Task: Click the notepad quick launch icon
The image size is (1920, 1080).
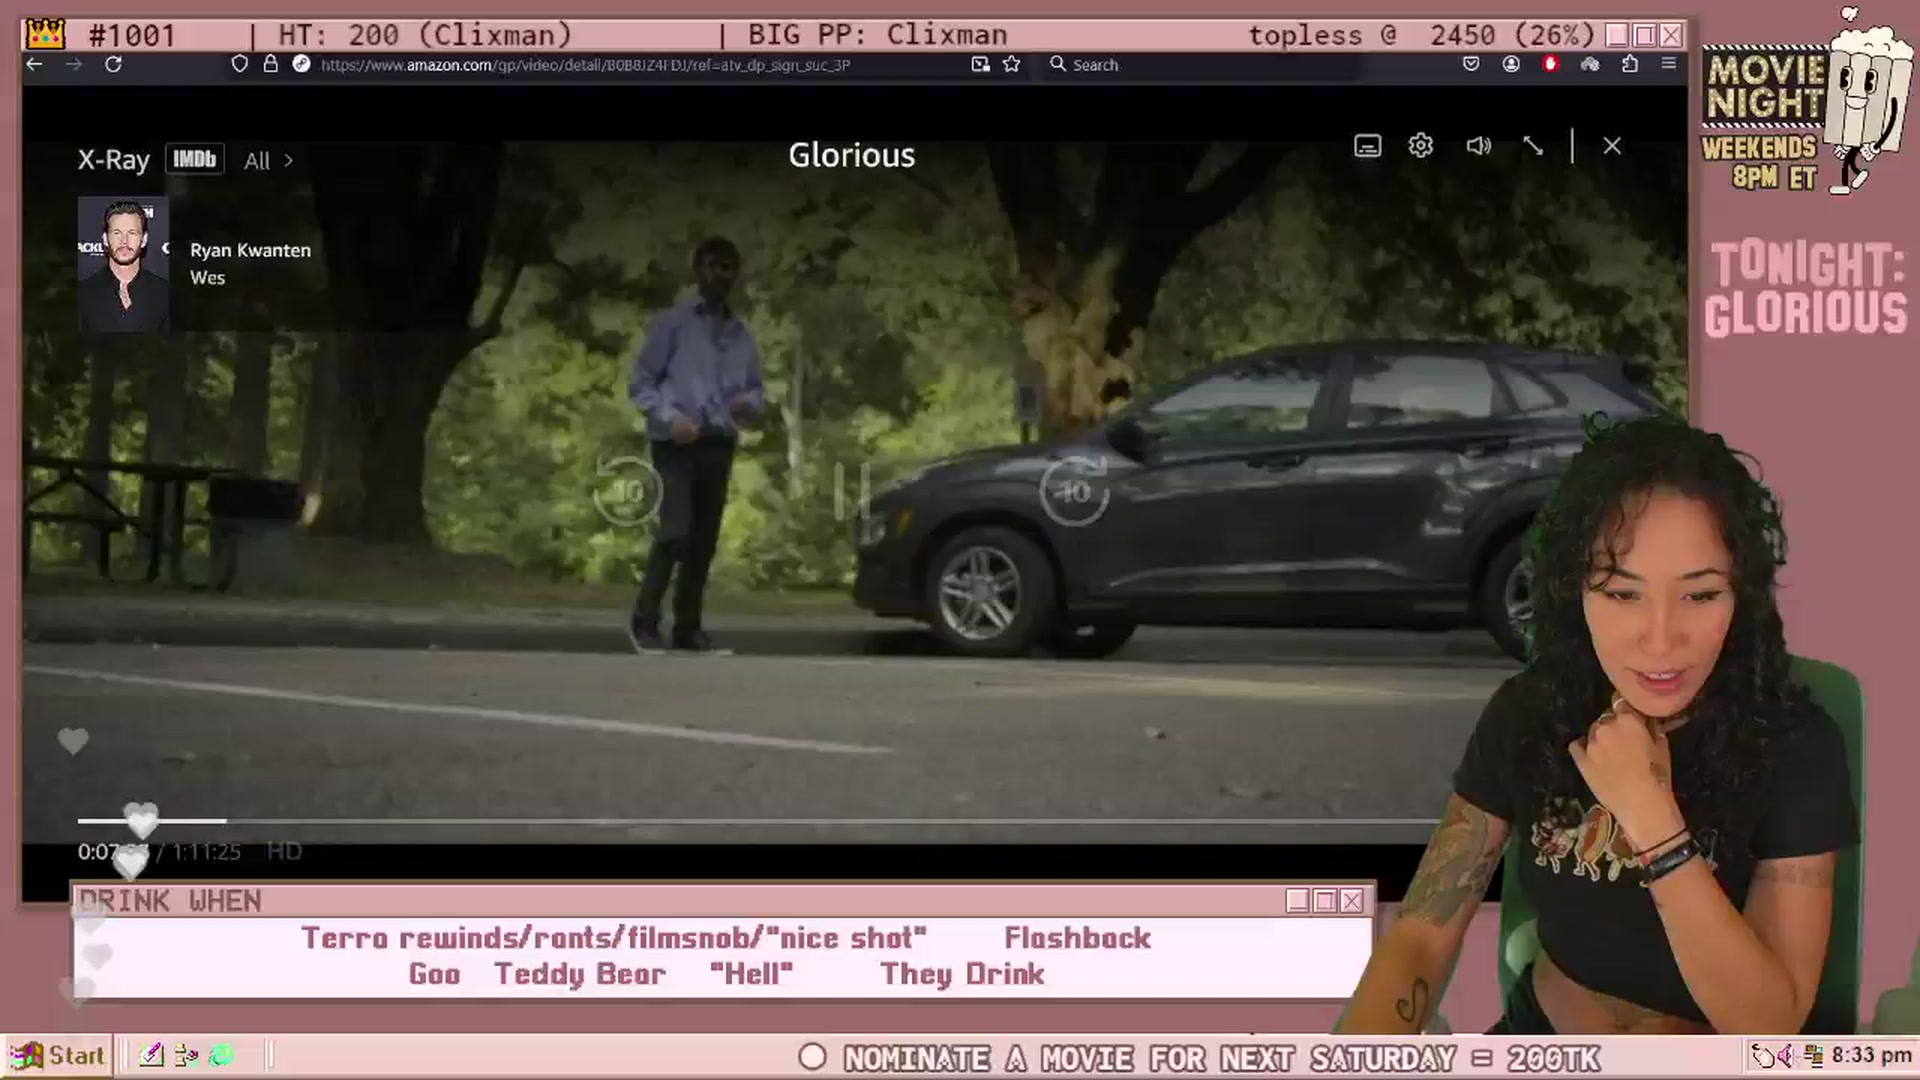Action: tap(151, 1055)
